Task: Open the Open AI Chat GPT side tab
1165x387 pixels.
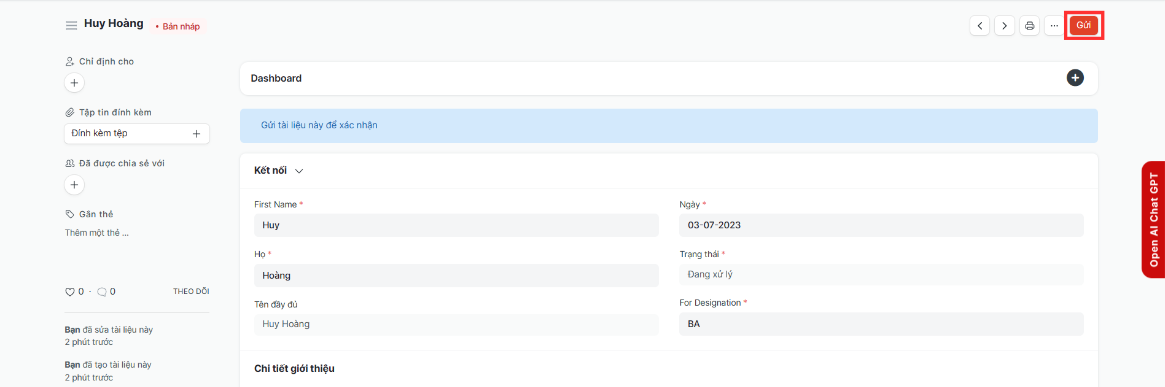Action: [x=1153, y=219]
